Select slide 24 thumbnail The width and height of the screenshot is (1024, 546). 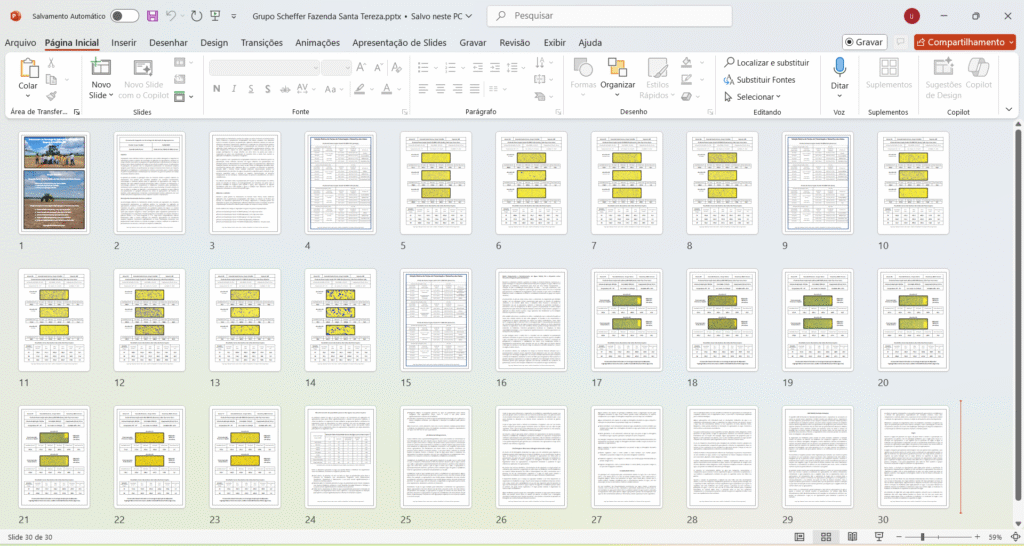tap(340, 457)
